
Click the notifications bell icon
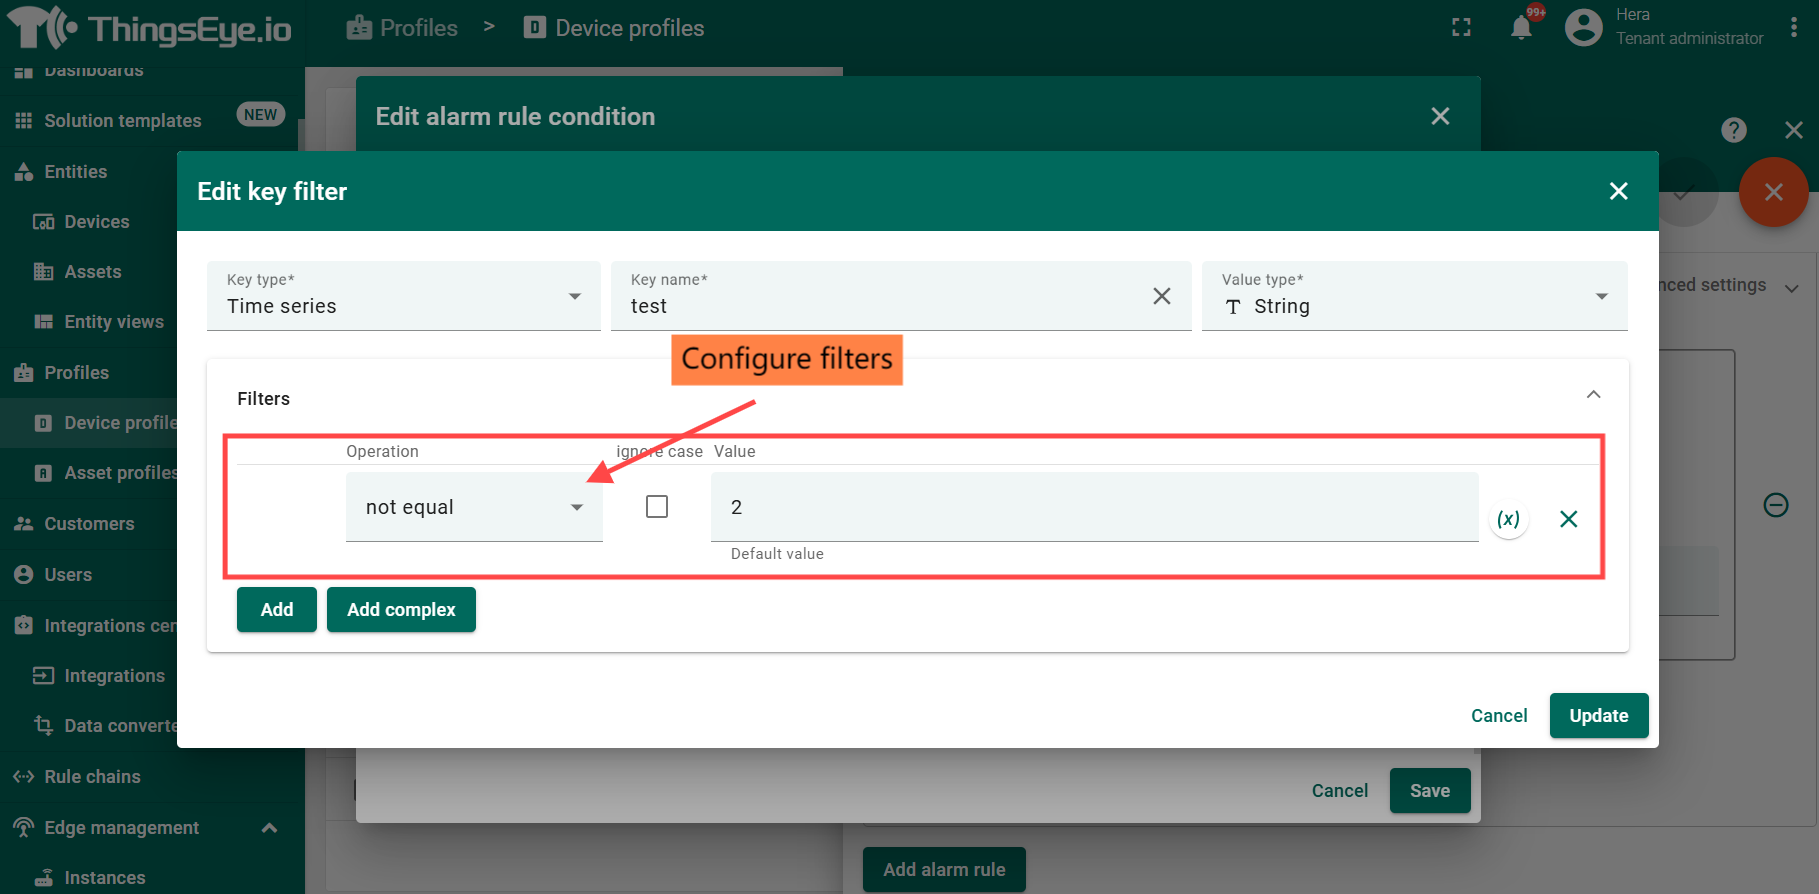click(1521, 28)
